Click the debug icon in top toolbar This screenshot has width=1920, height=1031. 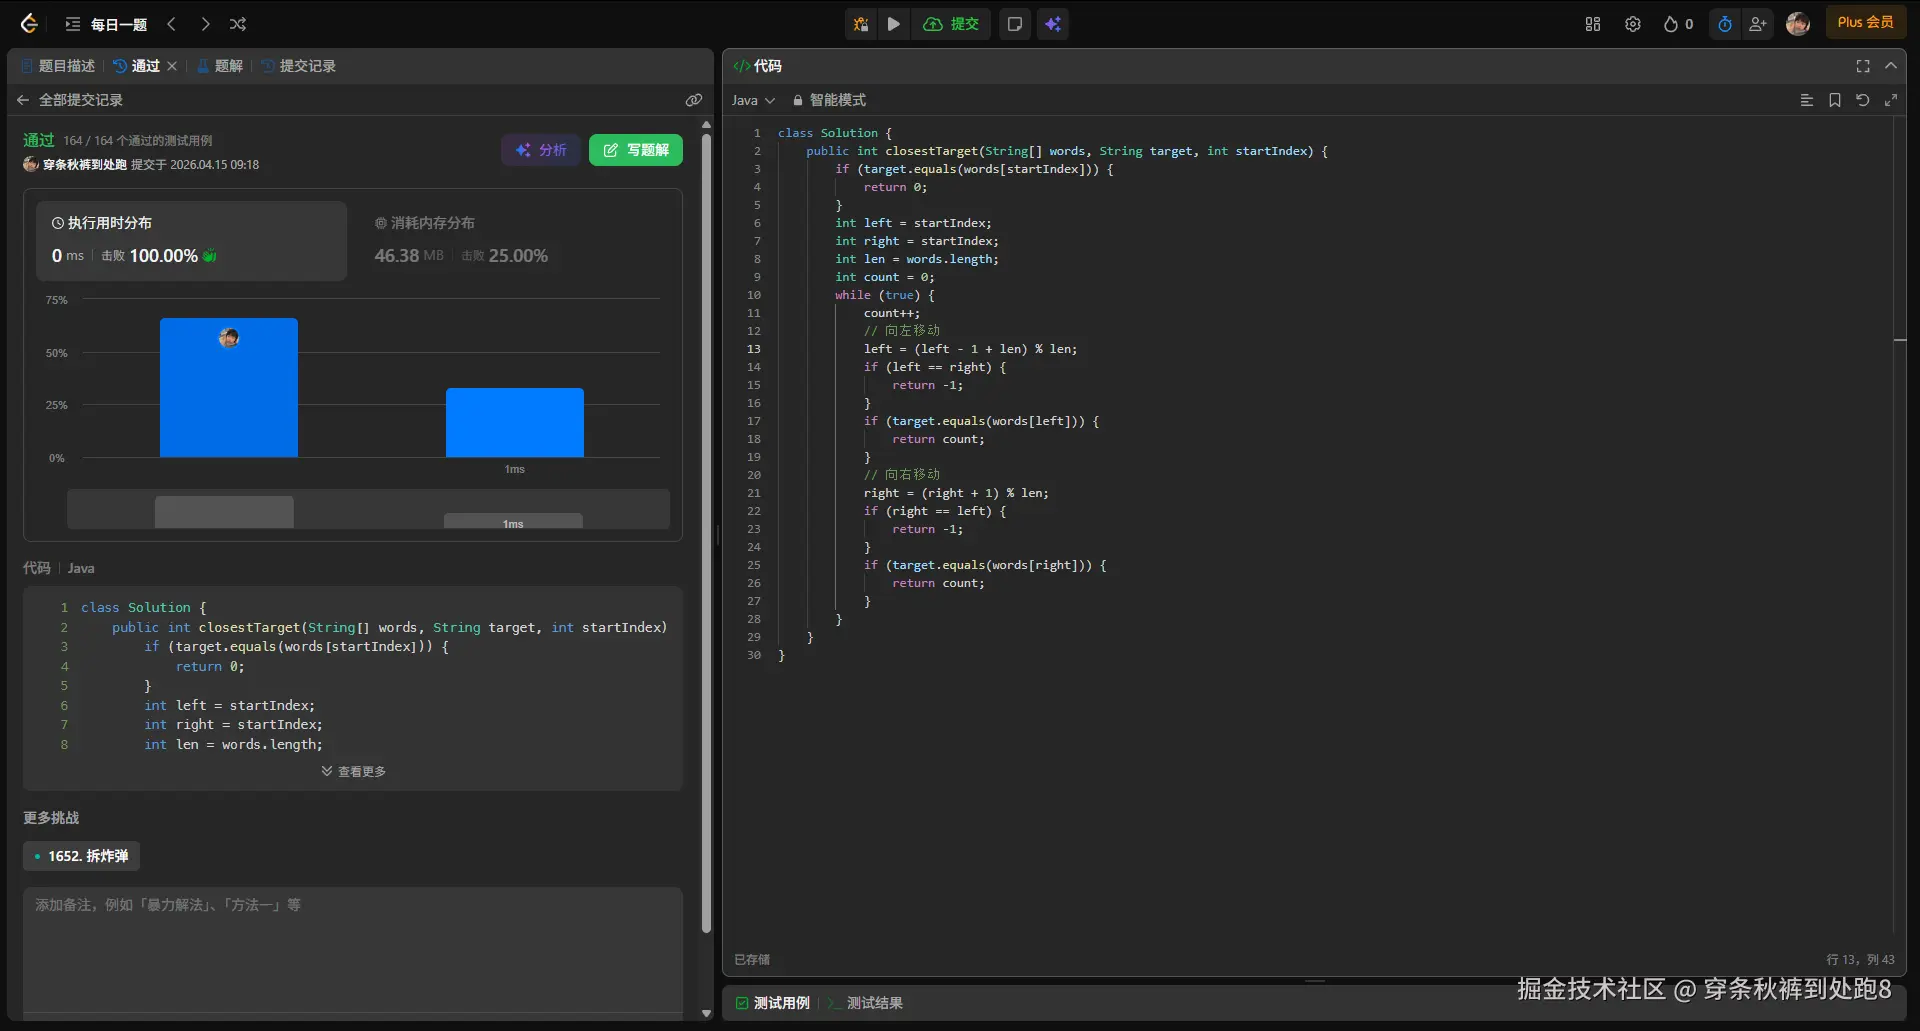click(860, 24)
